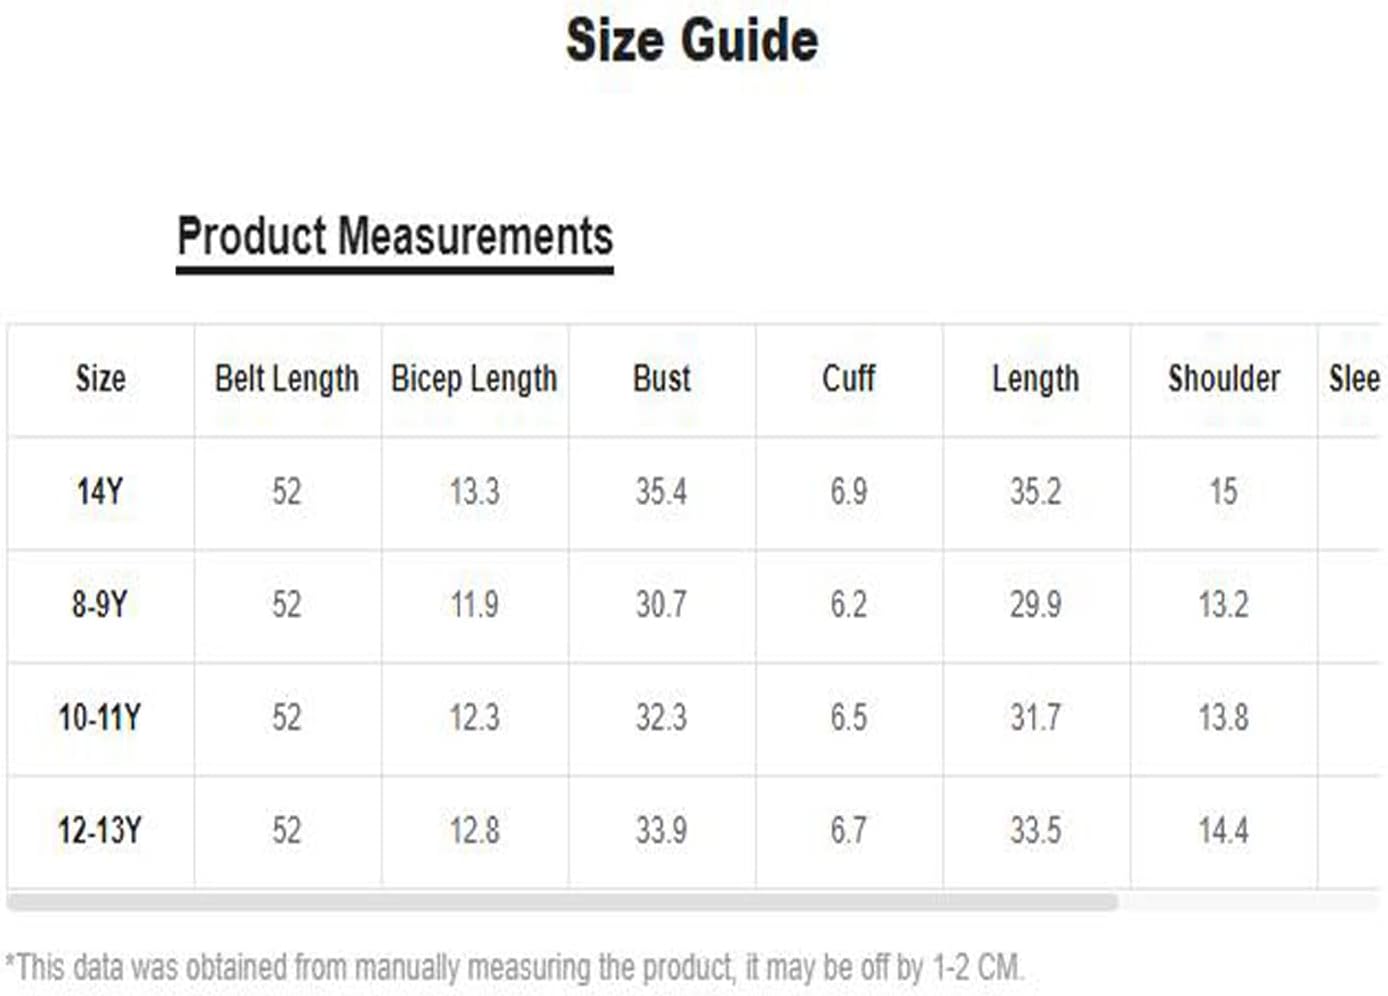Select the Product Measurements tab heading
Viewport: 1388px width, 996px height.
coord(395,240)
